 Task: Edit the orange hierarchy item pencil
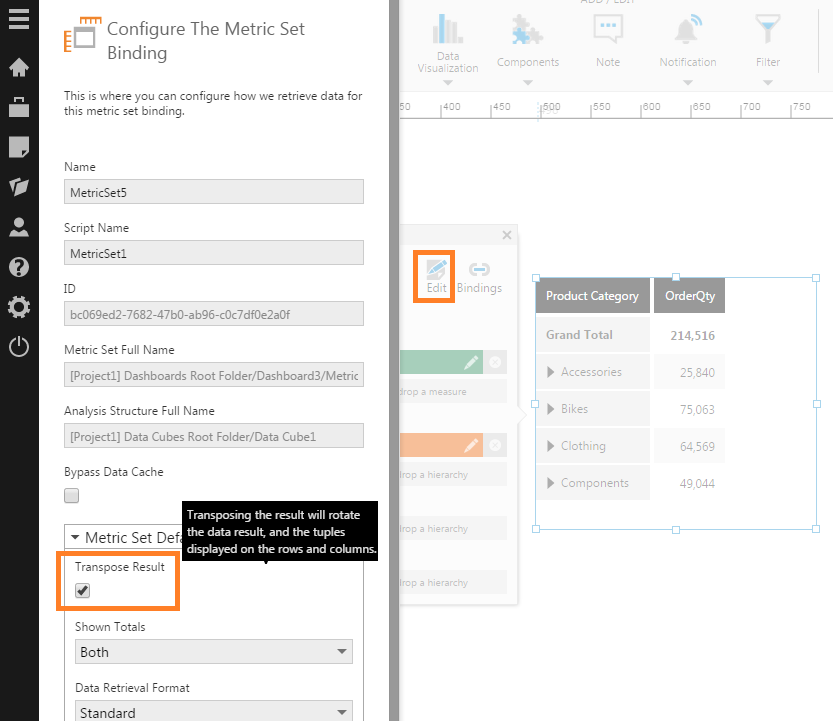click(471, 445)
